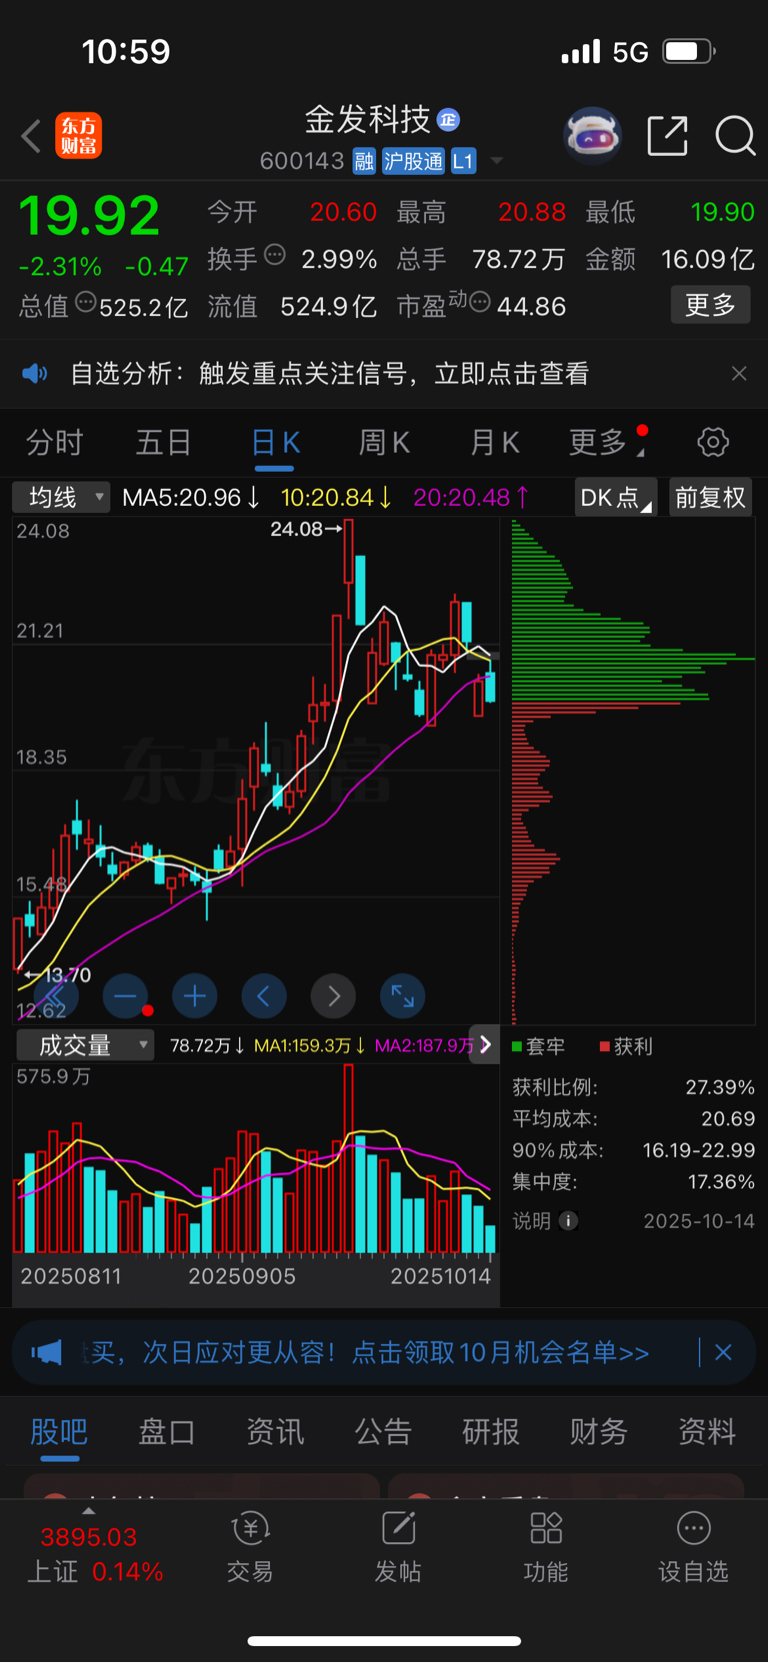Viewport: 768px width, 1663px height.
Task: Close the blue promotion banner
Action: point(723,1353)
